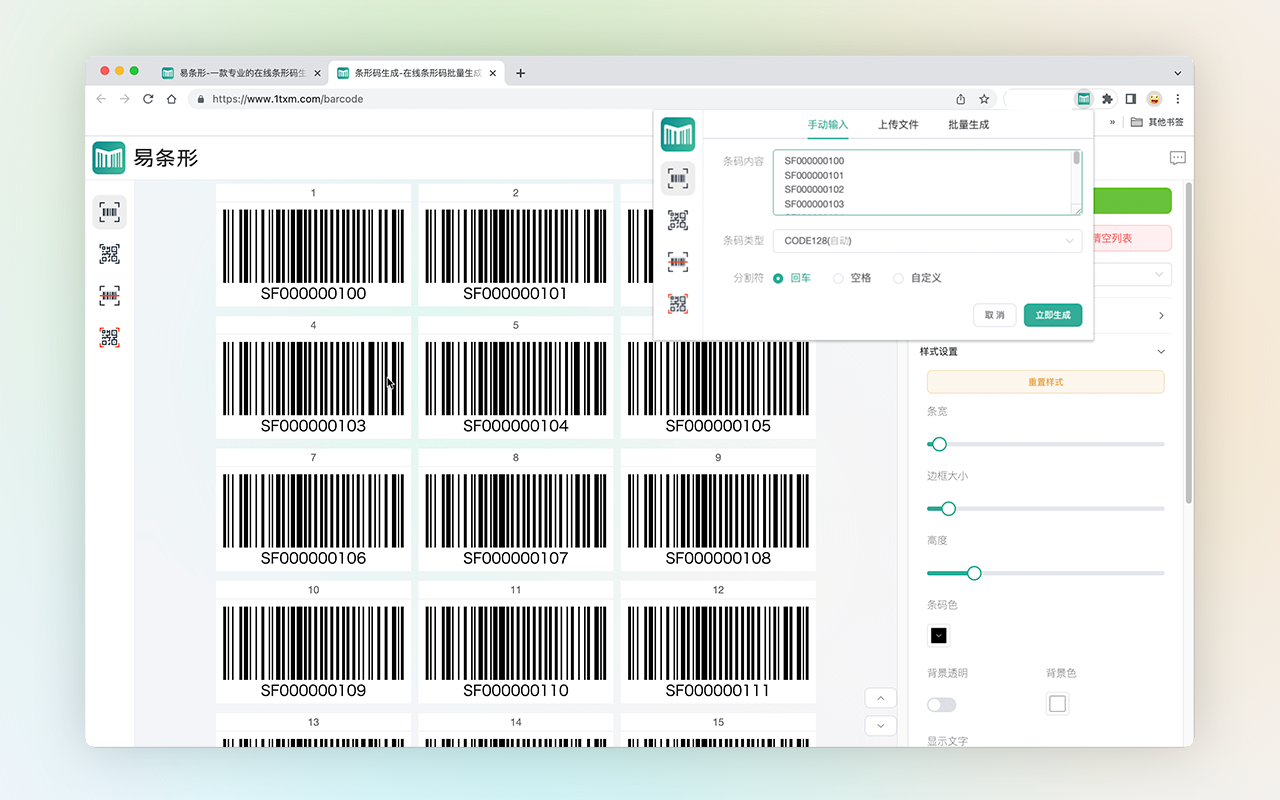Click the scroll-up arrow button below the barcode grid
1280x800 pixels.
click(x=880, y=698)
